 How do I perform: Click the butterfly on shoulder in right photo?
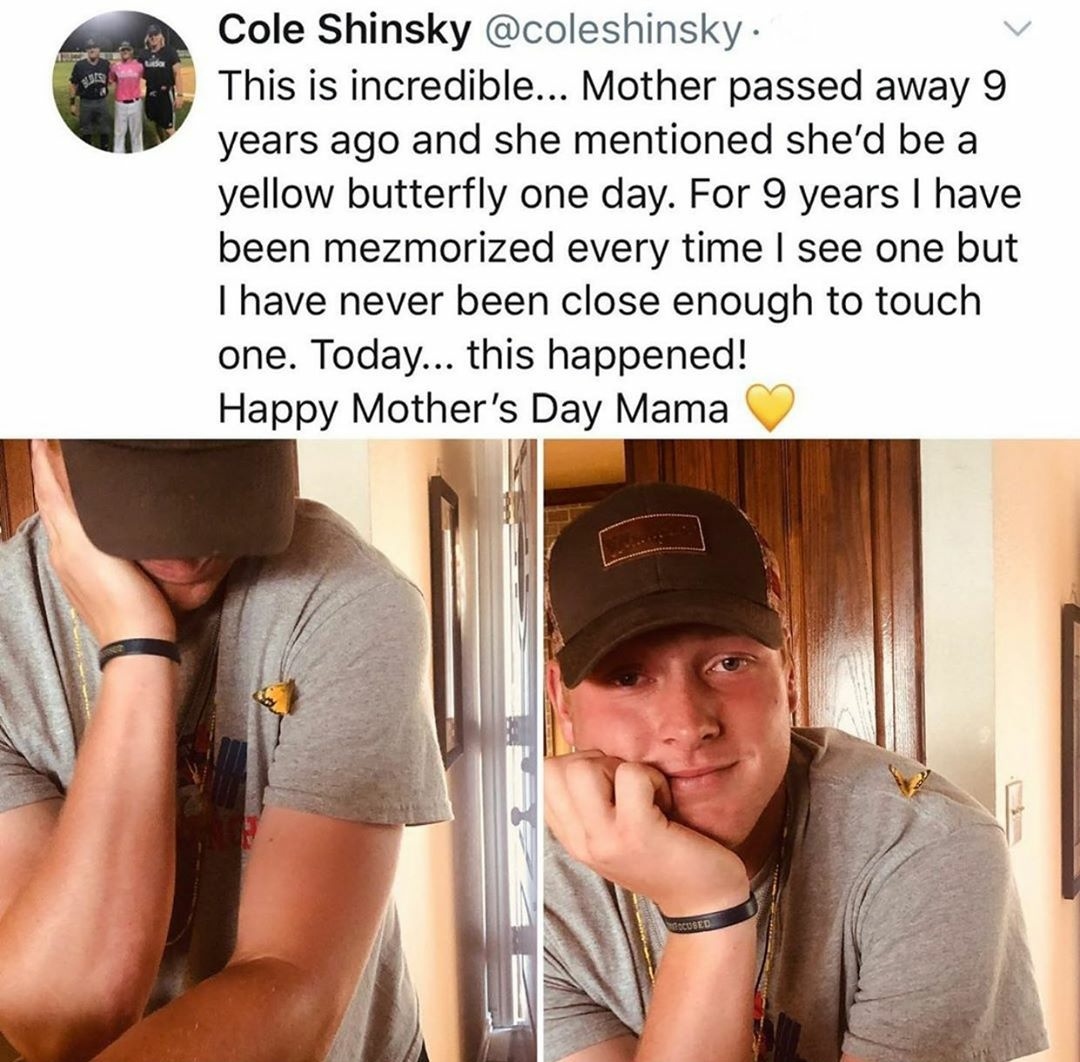pyautogui.click(x=908, y=782)
